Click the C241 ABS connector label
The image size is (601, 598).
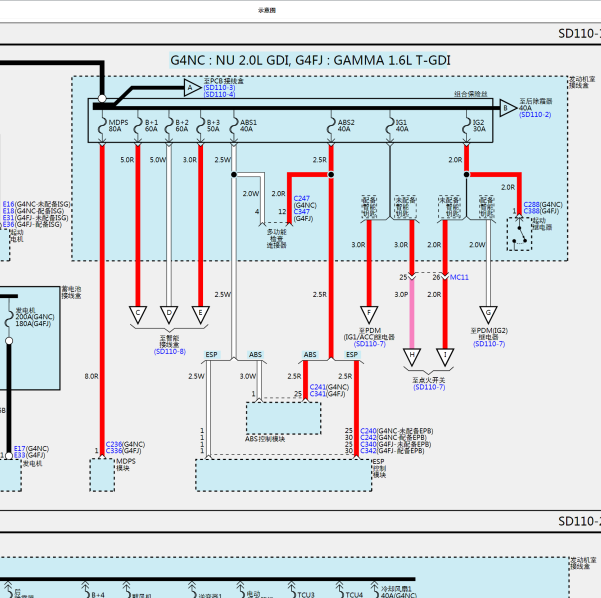click(317, 387)
